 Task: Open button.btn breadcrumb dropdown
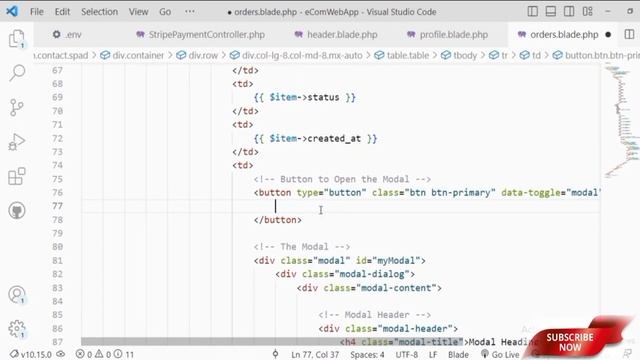pyautogui.click(x=596, y=55)
